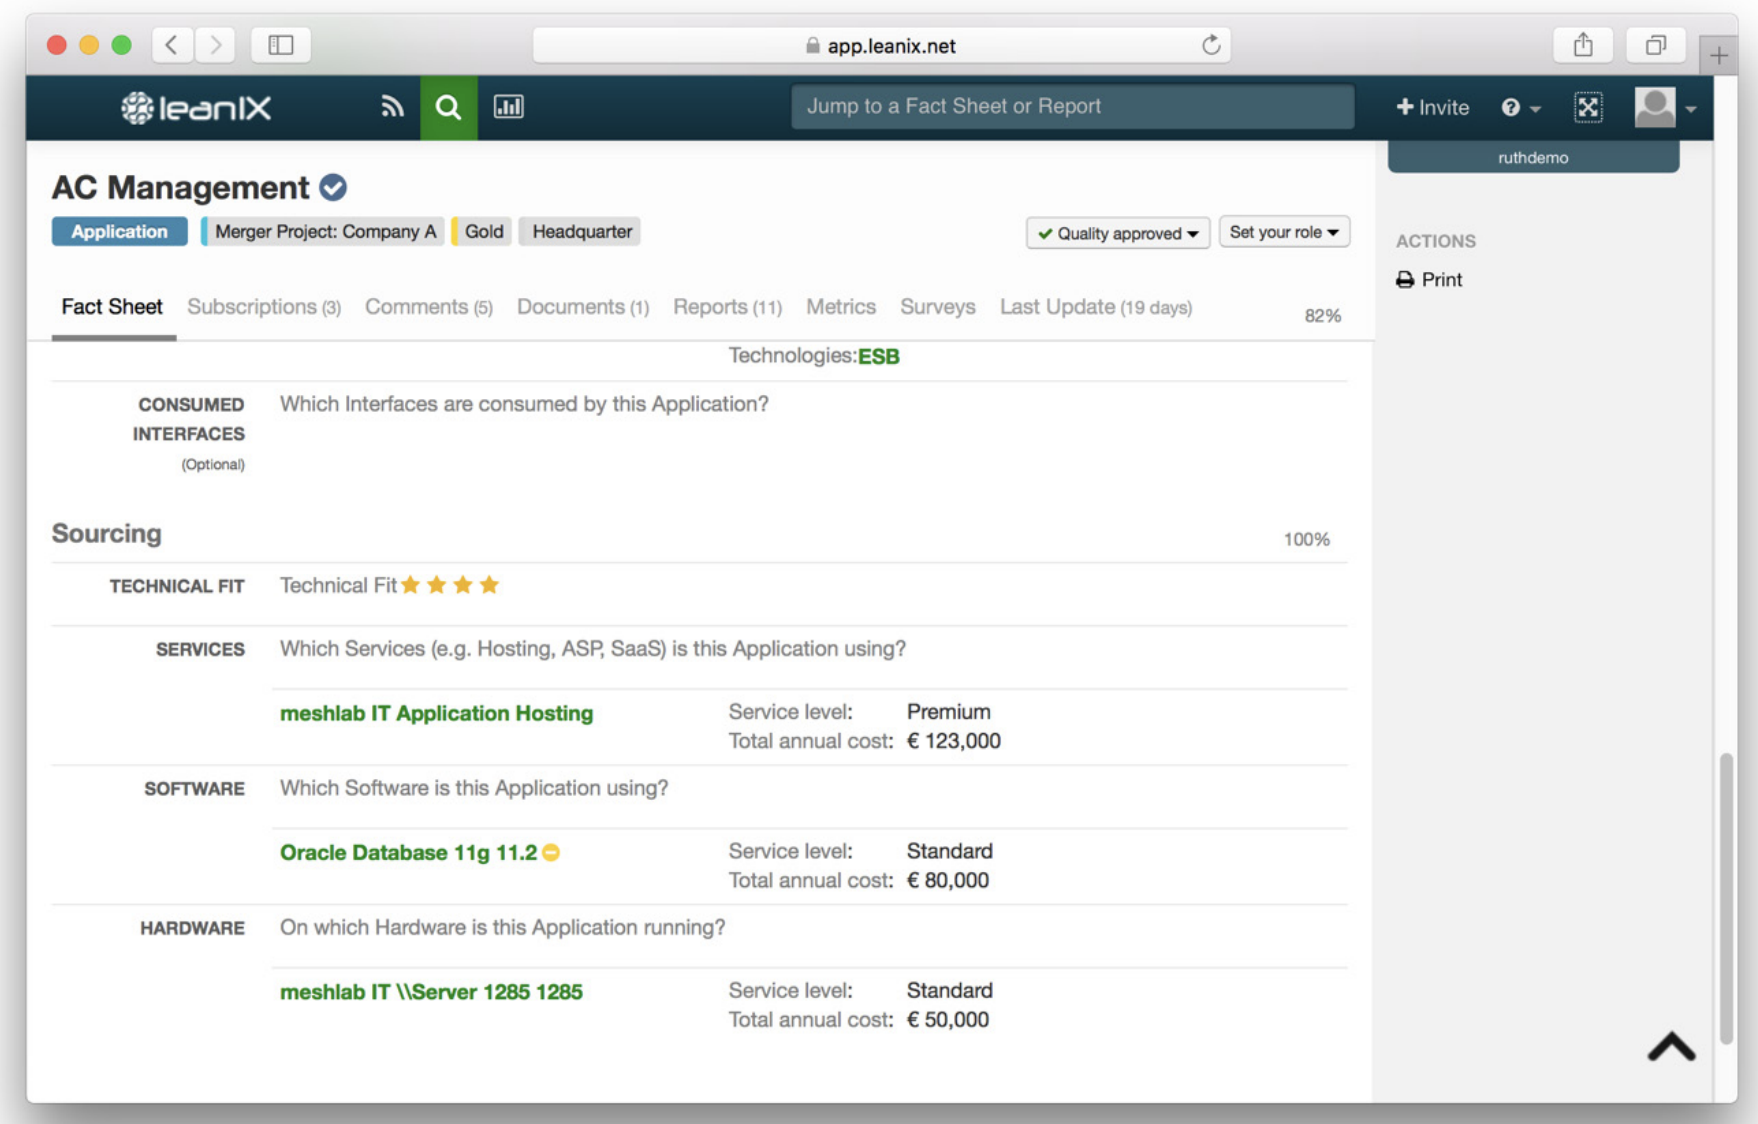Click the leanIX logo
The width and height of the screenshot is (1758, 1124).
[x=196, y=107]
